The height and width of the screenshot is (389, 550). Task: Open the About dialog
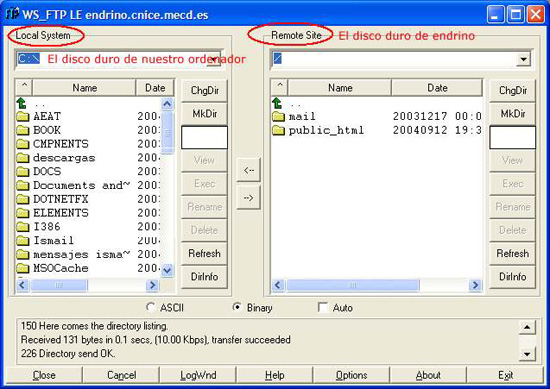click(x=428, y=375)
